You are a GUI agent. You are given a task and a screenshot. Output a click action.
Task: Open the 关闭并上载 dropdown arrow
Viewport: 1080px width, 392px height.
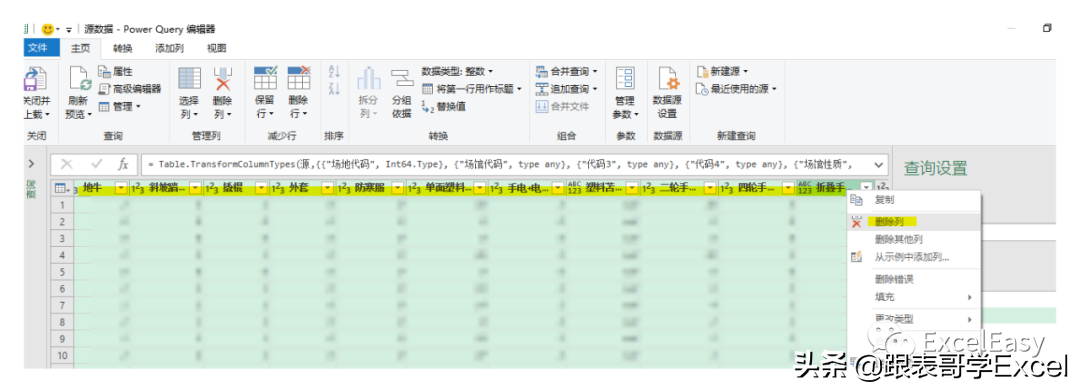tap(47, 115)
